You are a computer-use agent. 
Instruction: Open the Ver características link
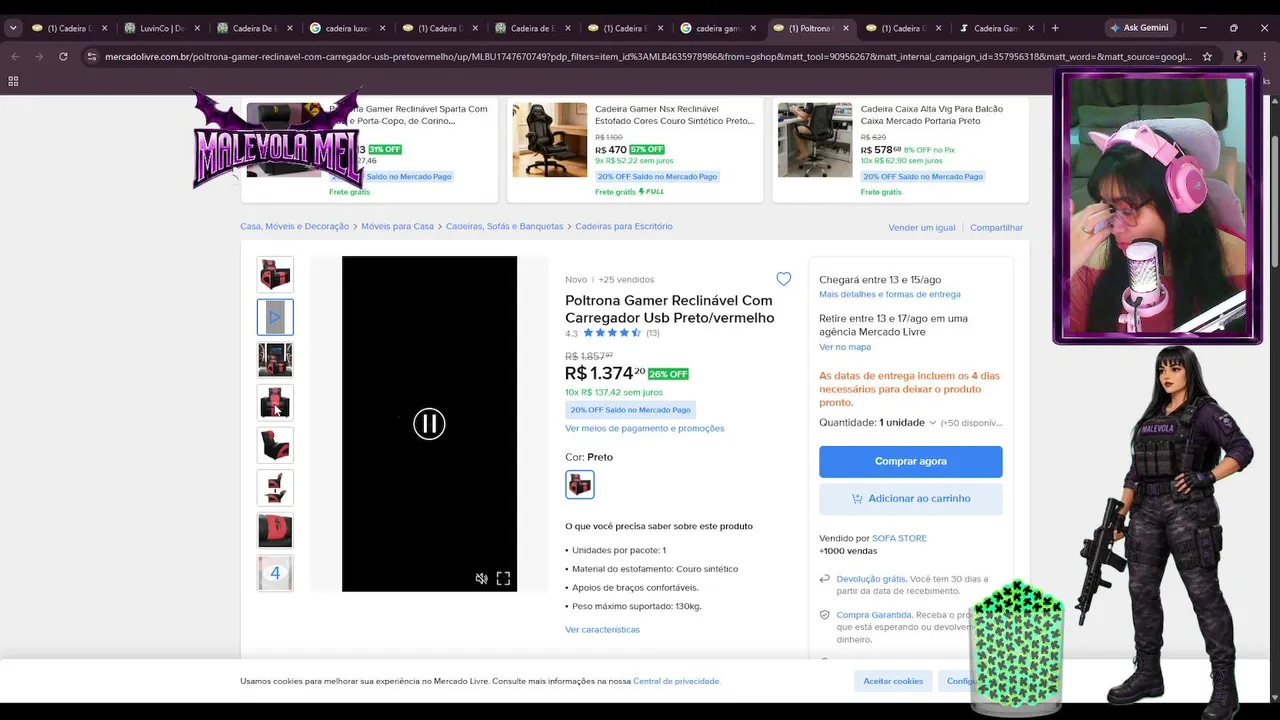[x=602, y=629]
